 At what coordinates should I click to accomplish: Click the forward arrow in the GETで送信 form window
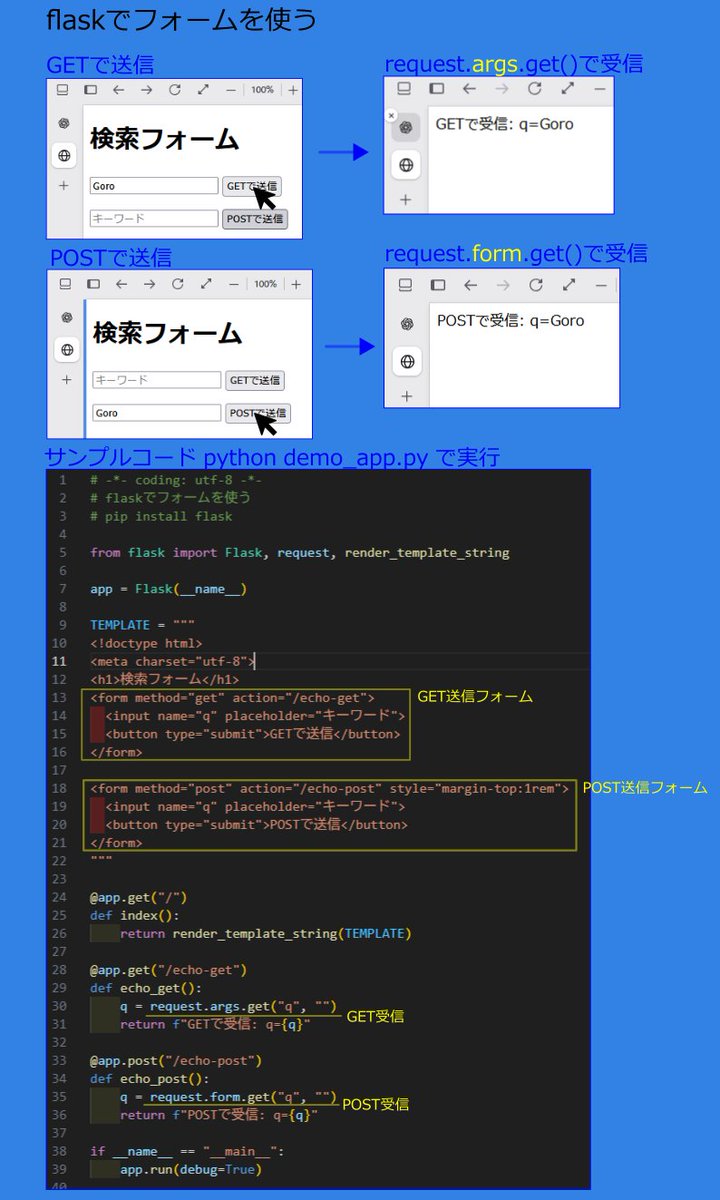coord(146,90)
